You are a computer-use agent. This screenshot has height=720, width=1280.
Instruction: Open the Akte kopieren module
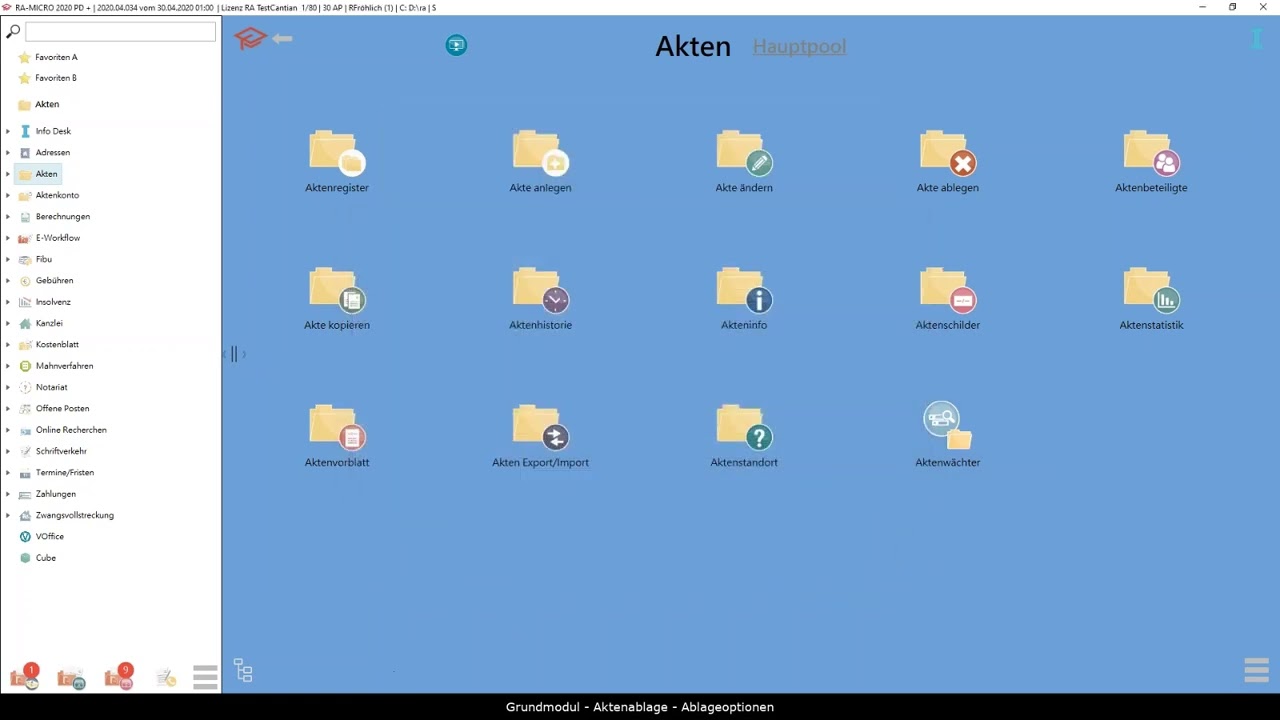point(337,298)
